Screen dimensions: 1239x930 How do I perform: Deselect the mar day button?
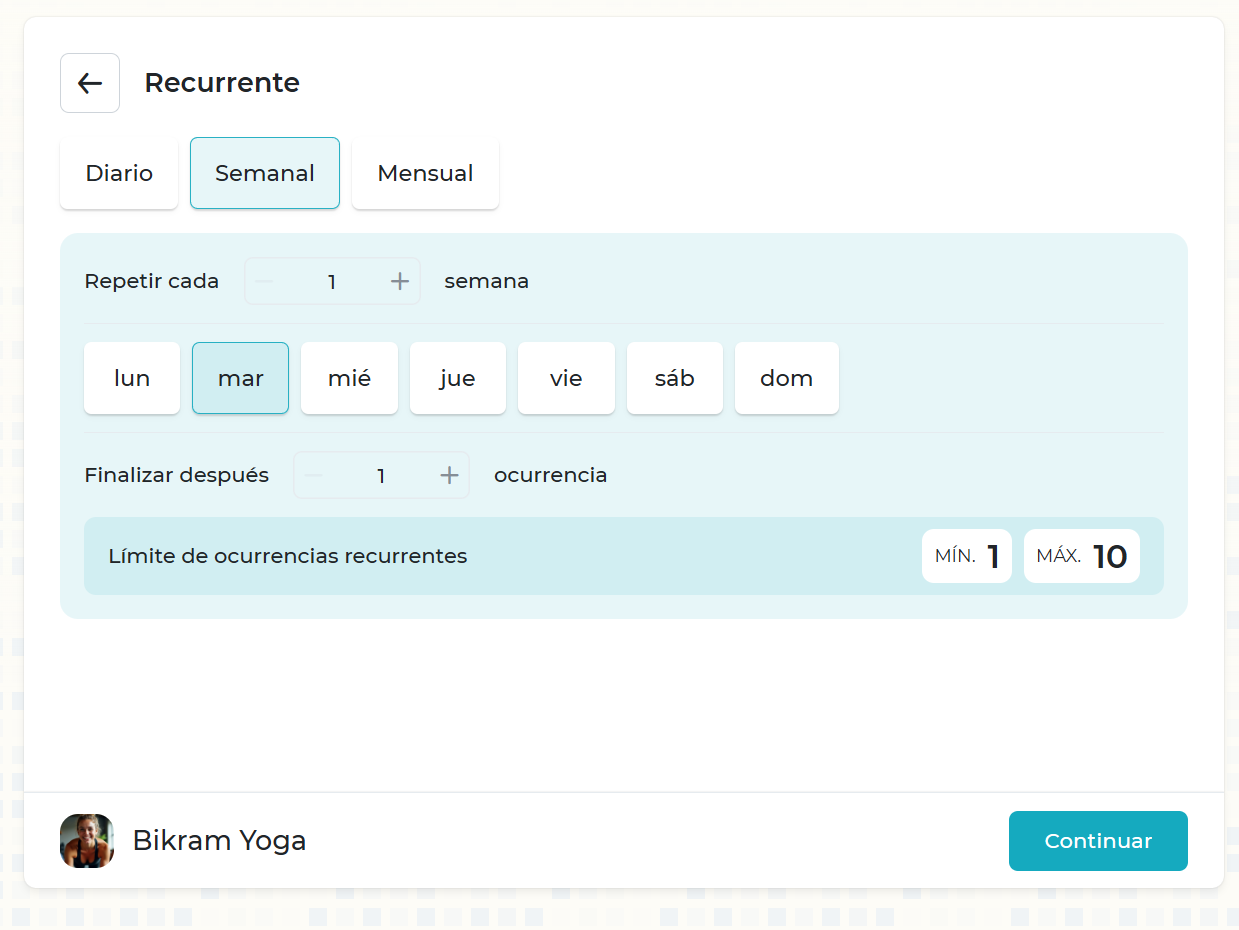(240, 378)
